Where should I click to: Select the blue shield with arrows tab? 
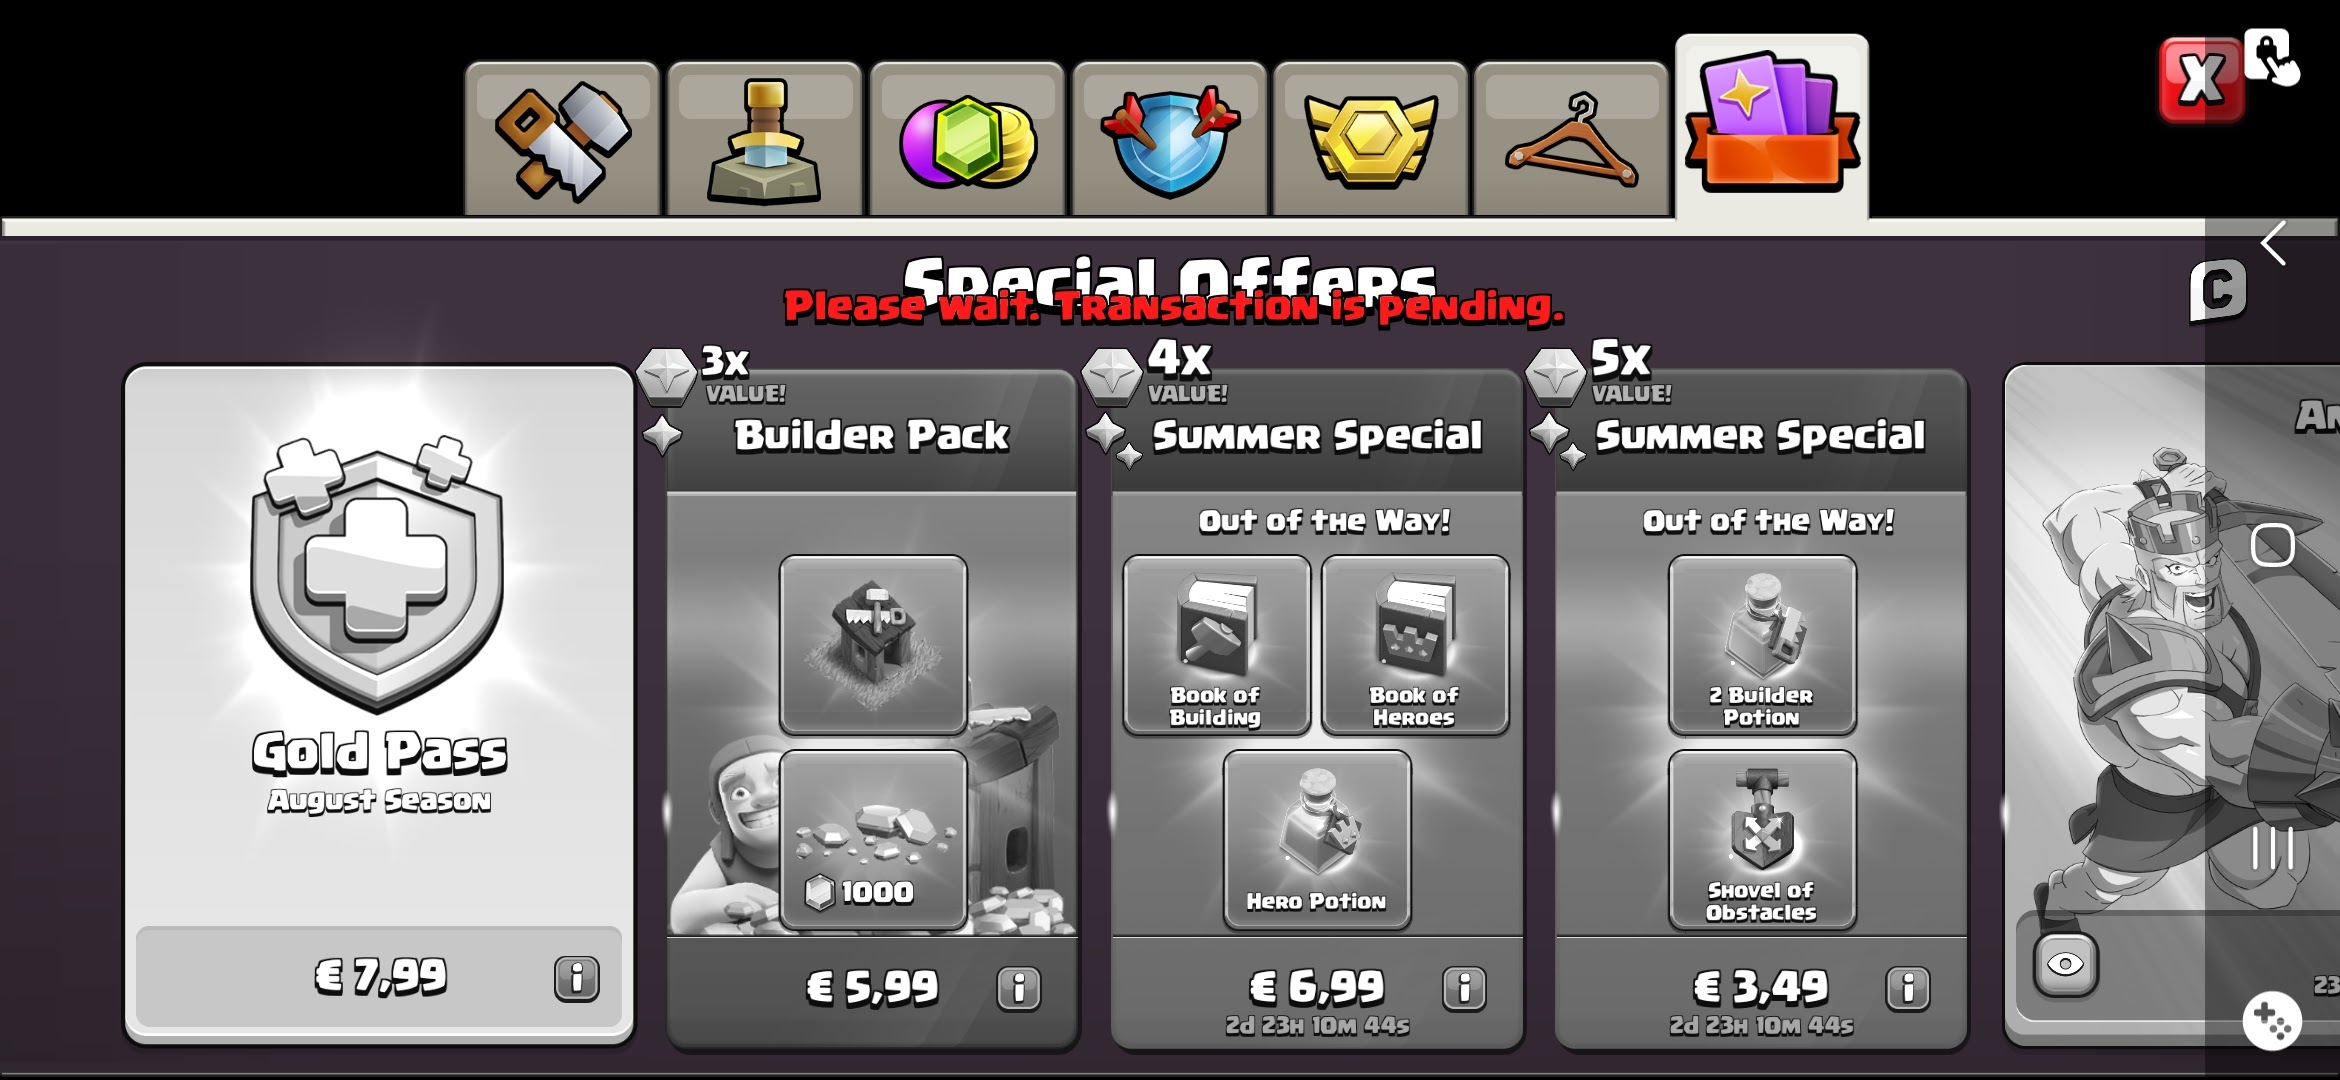pyautogui.click(x=1169, y=139)
